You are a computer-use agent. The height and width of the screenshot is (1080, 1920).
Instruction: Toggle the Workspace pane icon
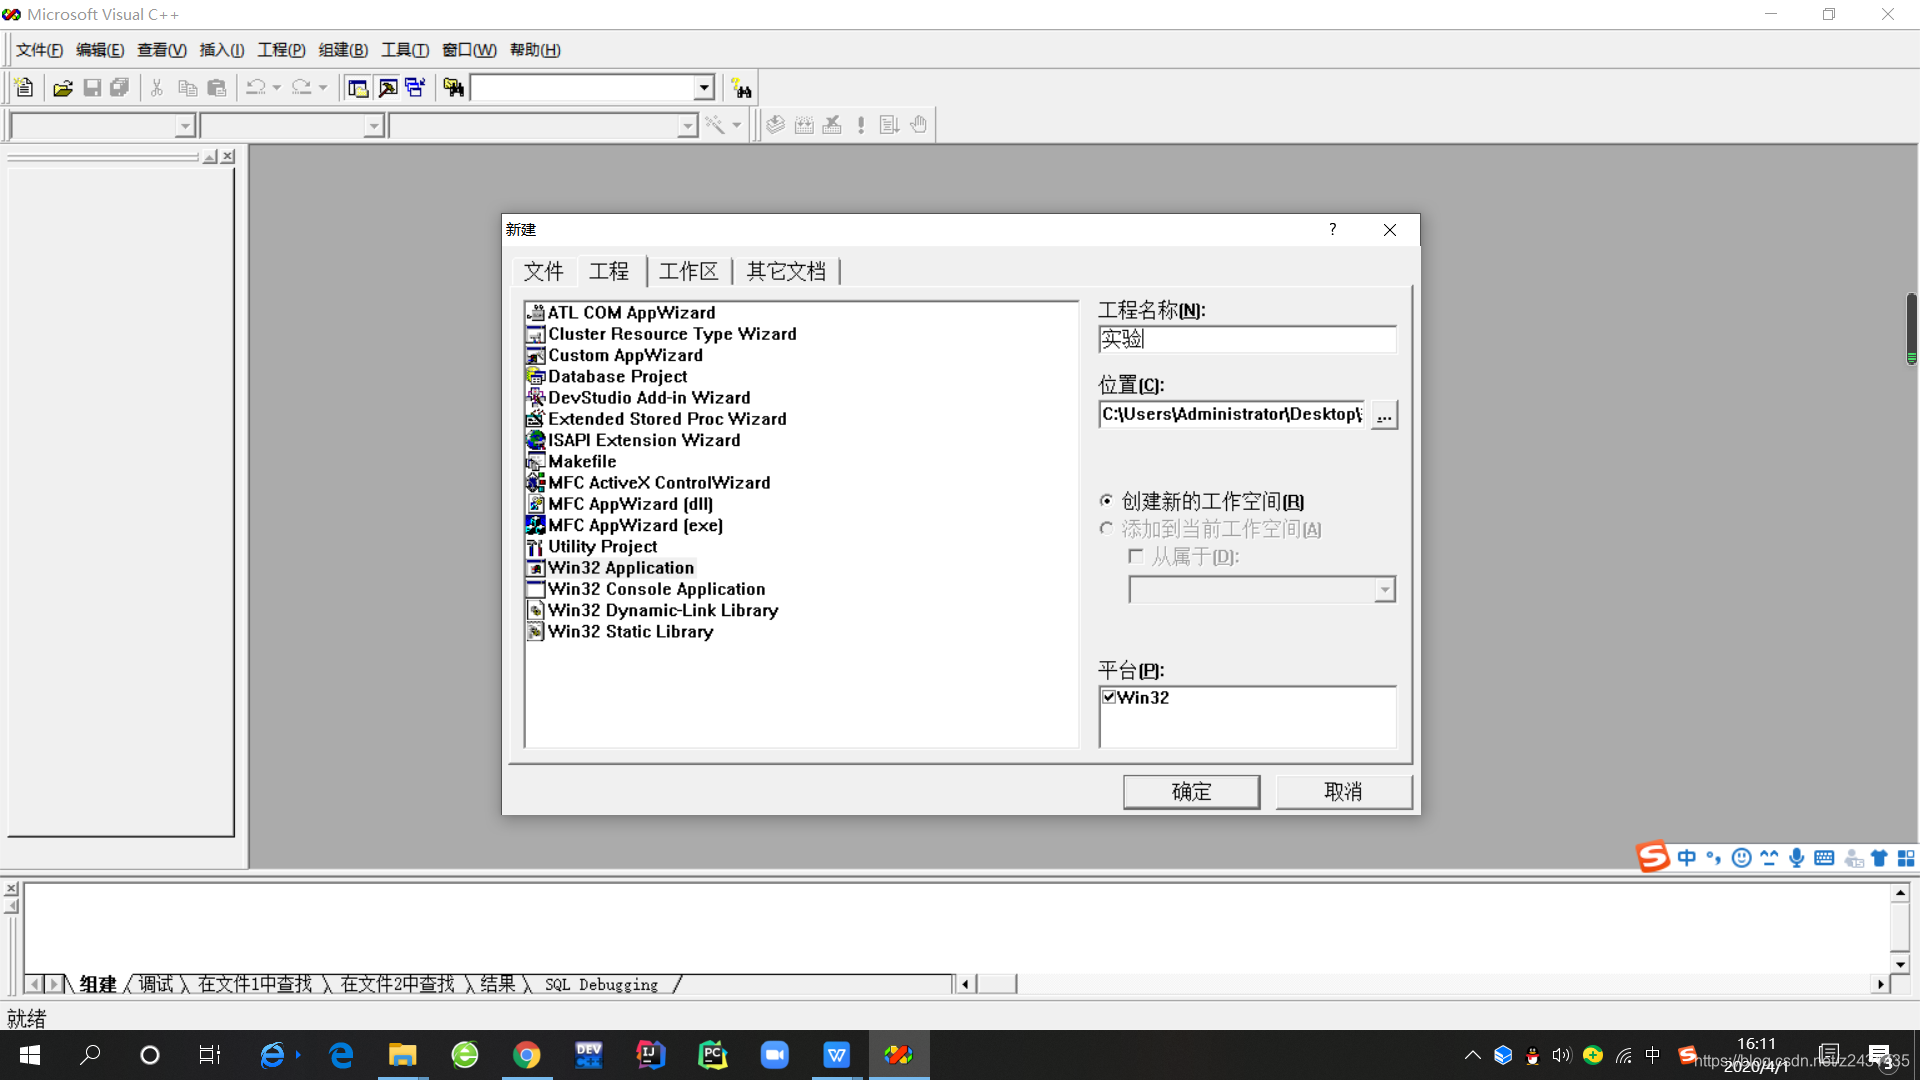point(358,88)
